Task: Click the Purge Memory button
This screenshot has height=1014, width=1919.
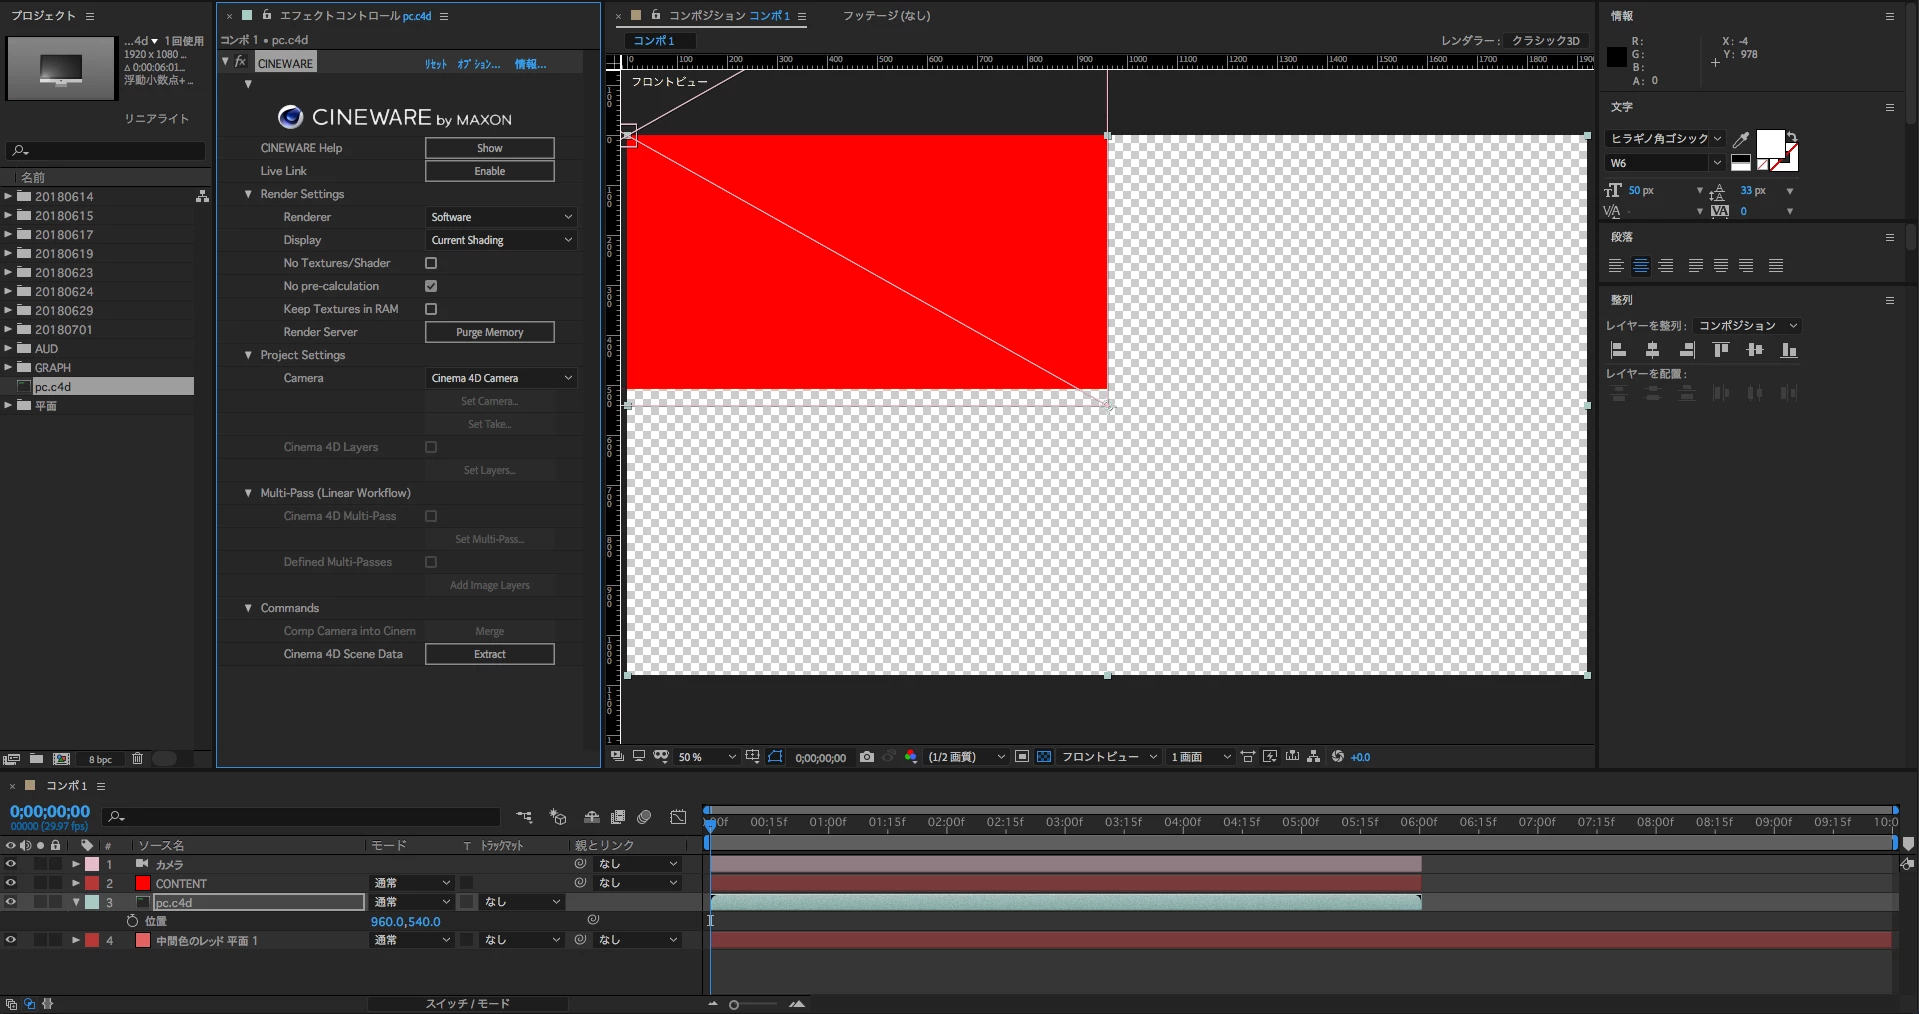Action: coord(490,332)
